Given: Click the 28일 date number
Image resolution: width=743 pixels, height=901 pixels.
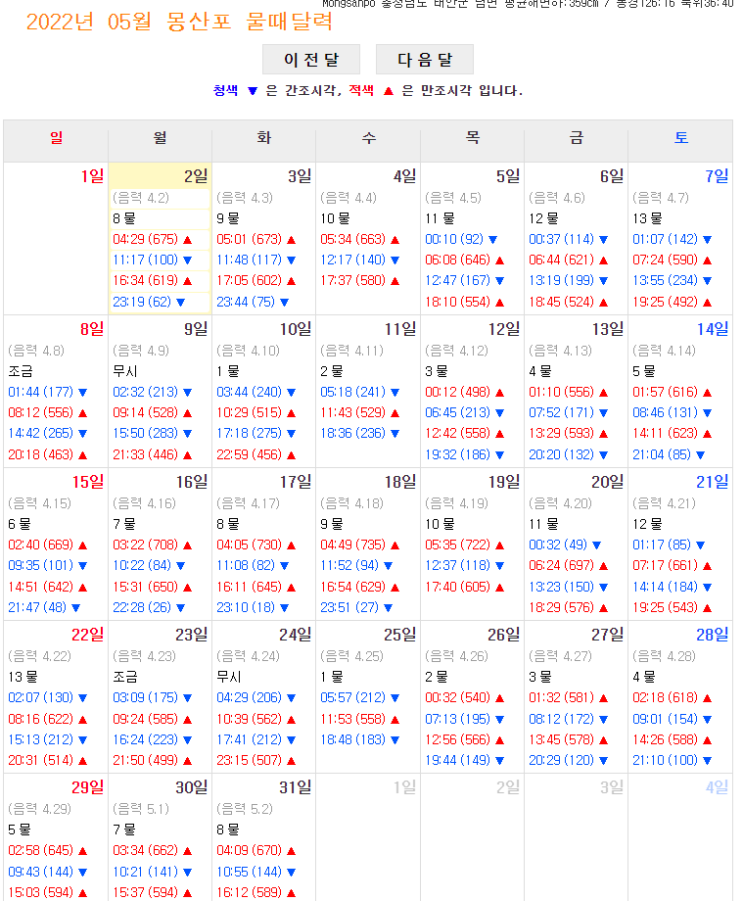Looking at the screenshot, I should coord(713,635).
